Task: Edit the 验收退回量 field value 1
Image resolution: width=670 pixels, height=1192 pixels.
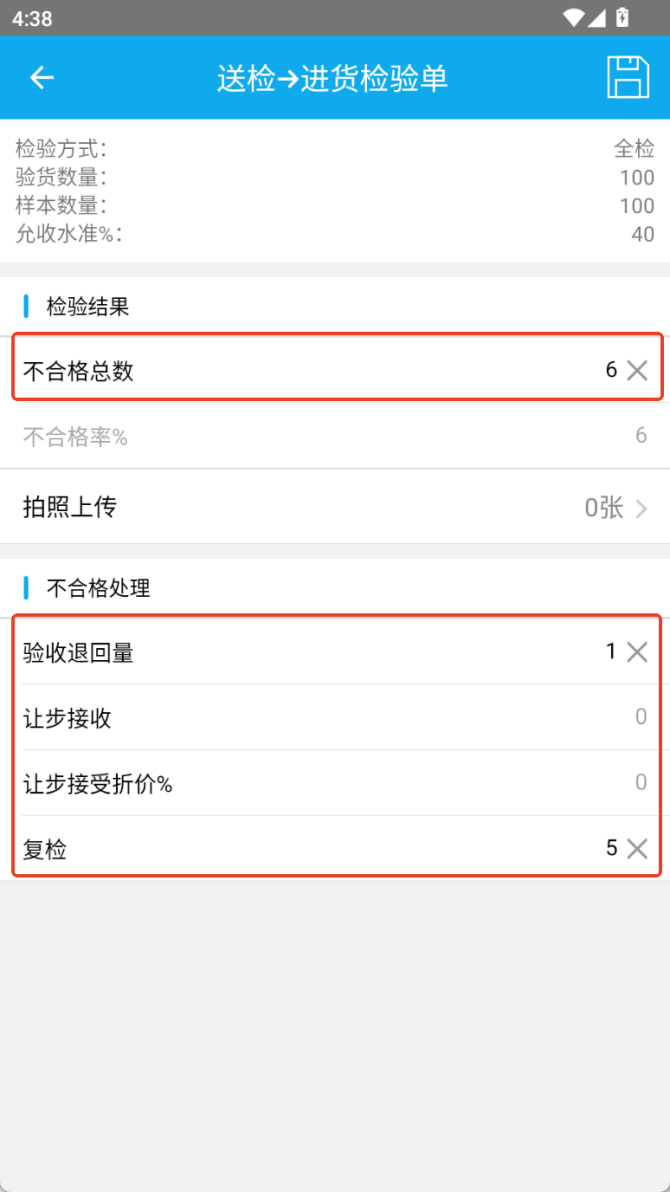Action: coord(610,652)
